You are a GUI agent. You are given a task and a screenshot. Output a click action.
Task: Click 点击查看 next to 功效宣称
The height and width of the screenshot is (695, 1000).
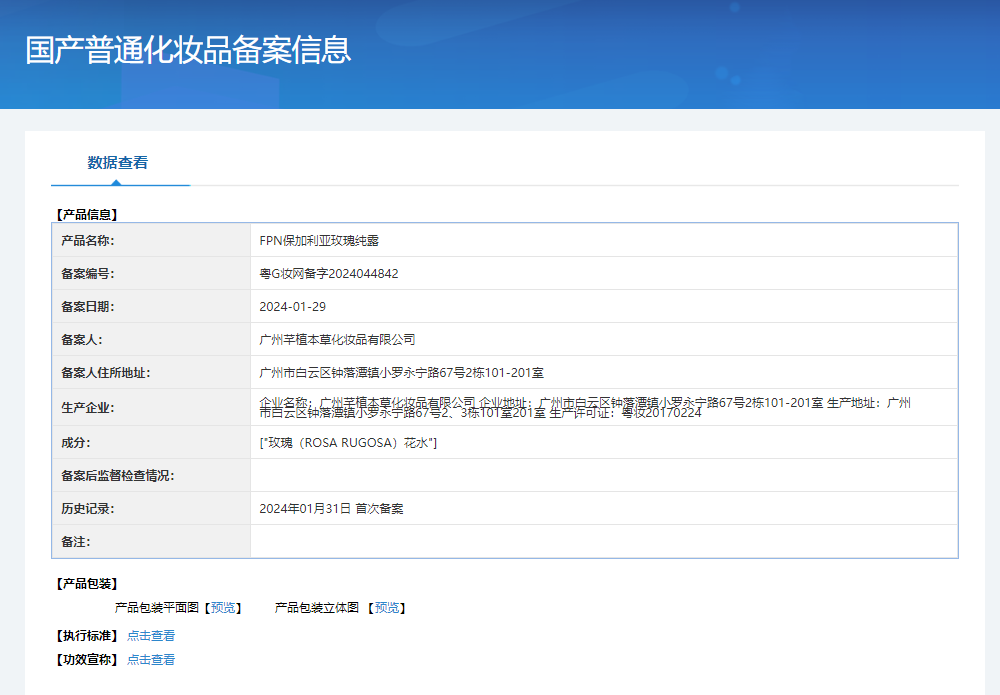coord(151,660)
